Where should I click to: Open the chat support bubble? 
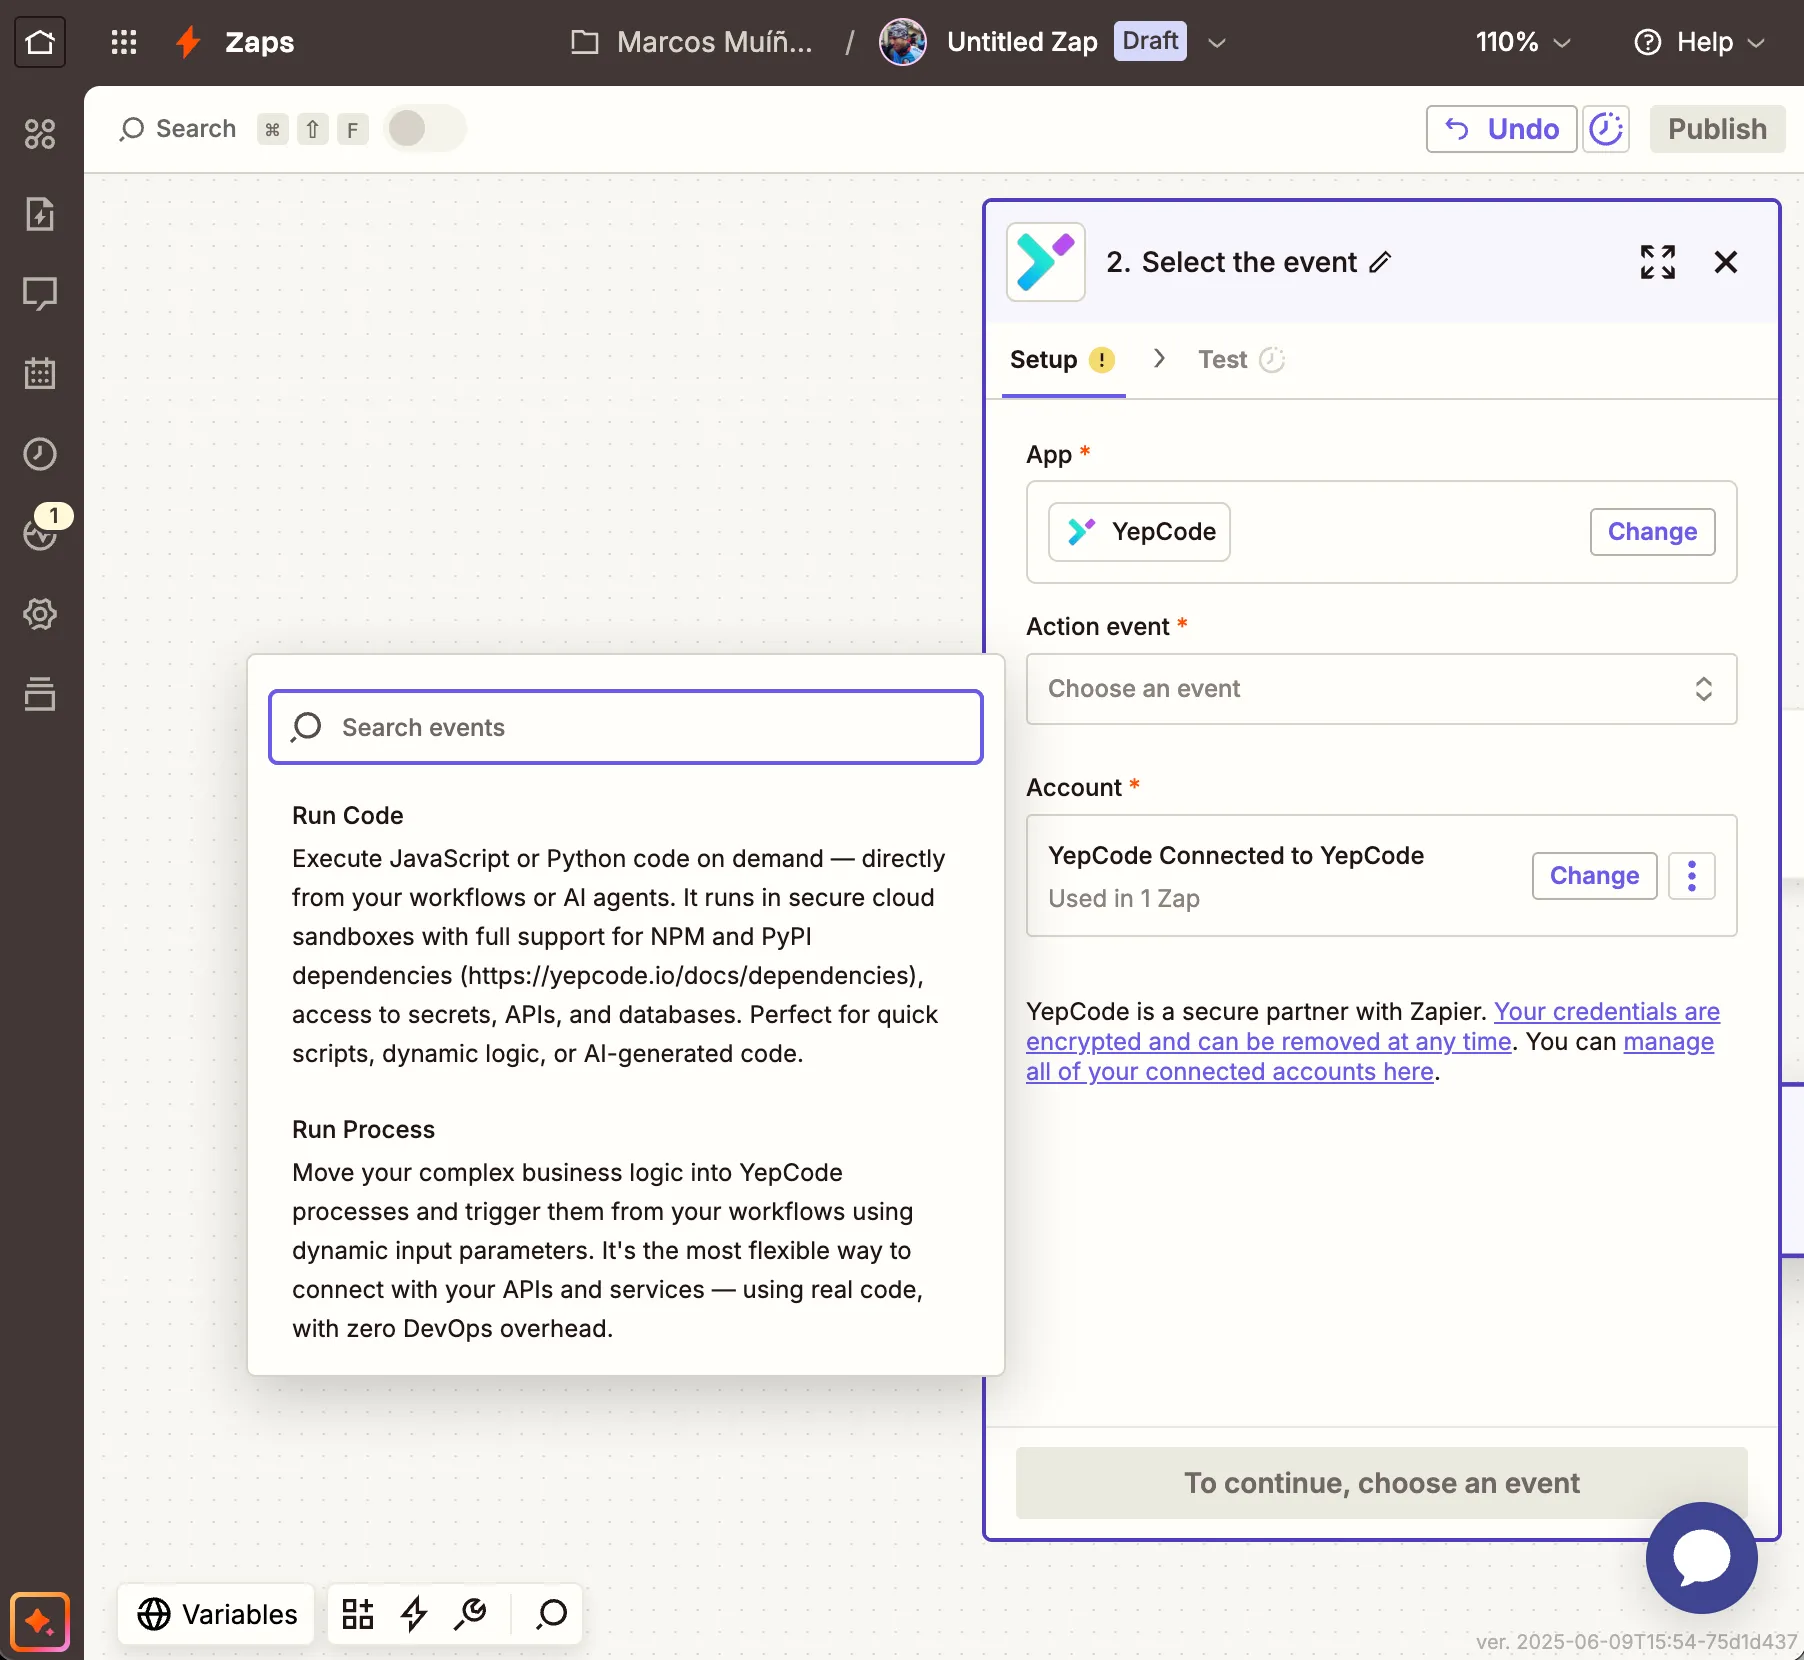click(1701, 1557)
